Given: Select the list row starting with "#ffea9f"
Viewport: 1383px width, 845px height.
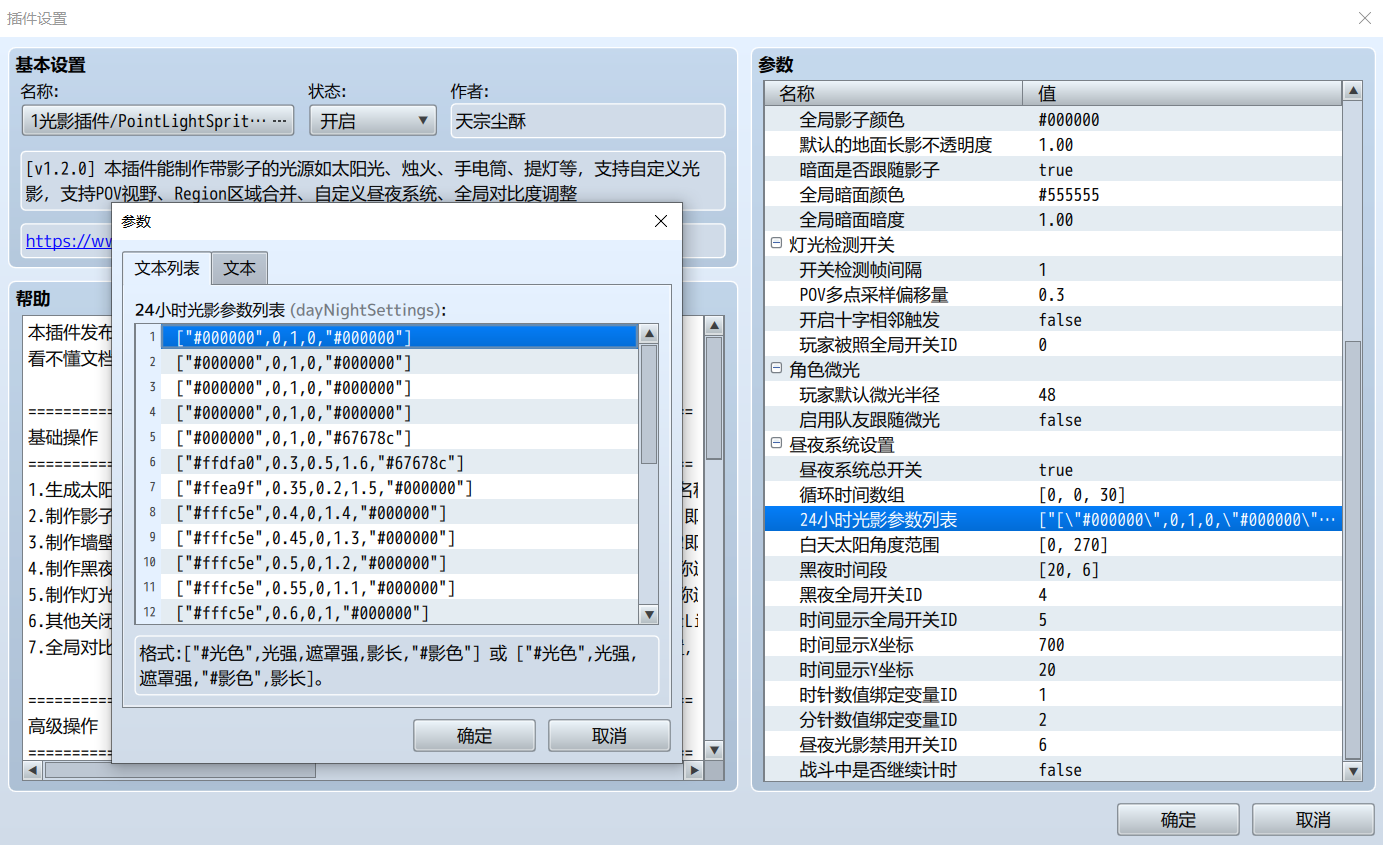Looking at the screenshot, I should [x=386, y=487].
